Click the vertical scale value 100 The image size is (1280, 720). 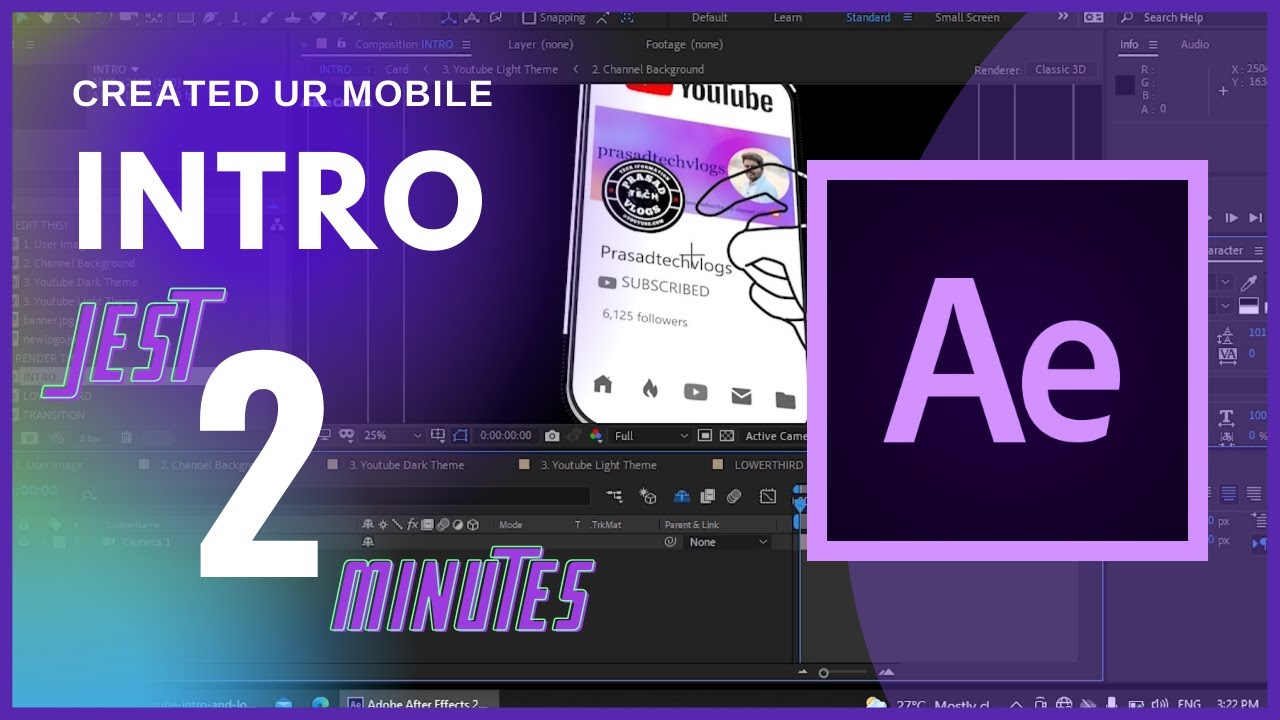coord(1257,415)
